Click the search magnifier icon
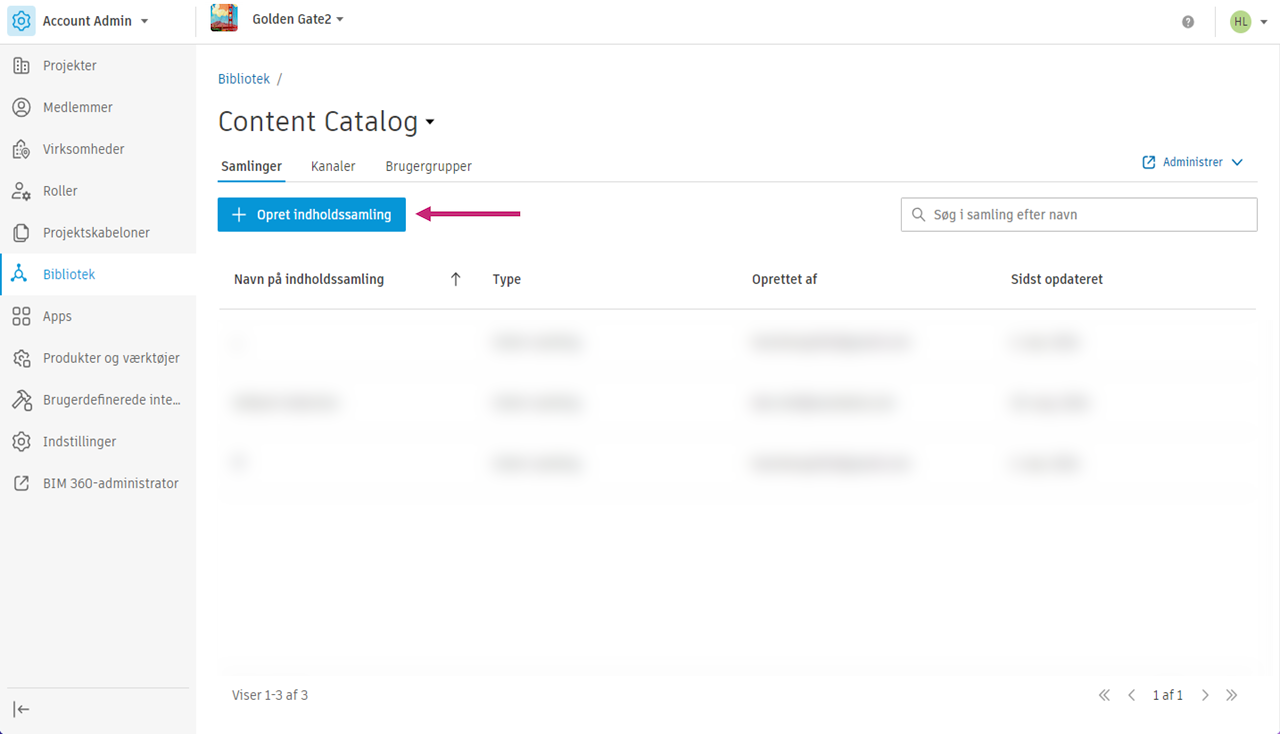1280x734 pixels. [x=918, y=215]
